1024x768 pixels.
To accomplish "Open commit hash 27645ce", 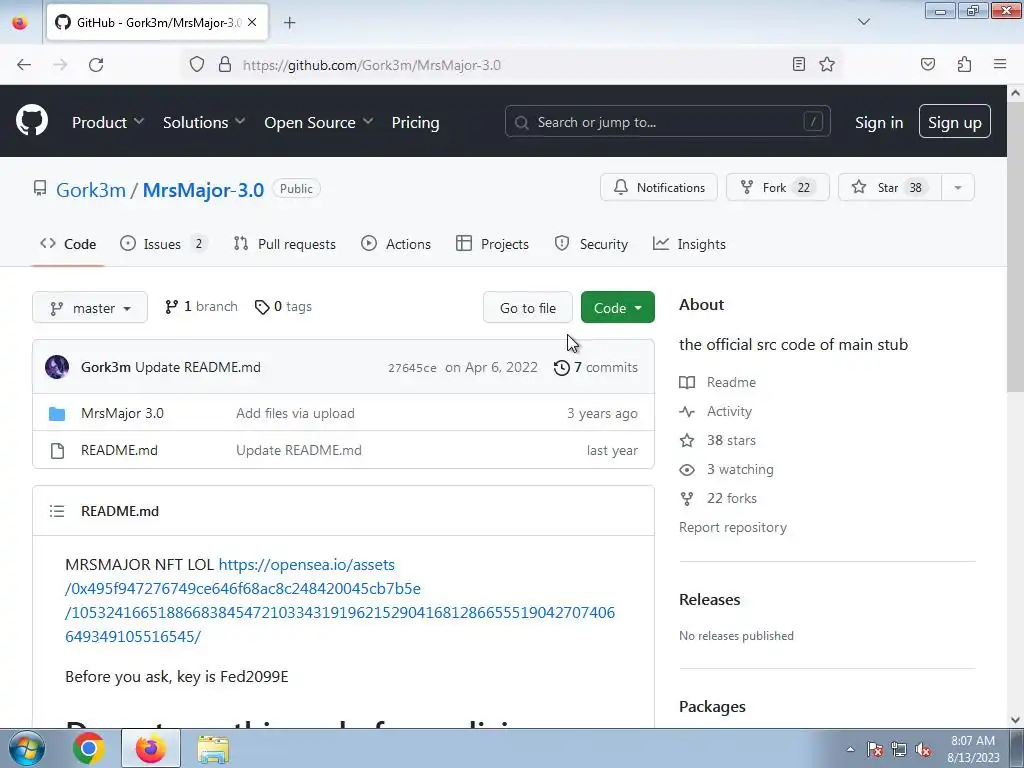I will point(412,368).
